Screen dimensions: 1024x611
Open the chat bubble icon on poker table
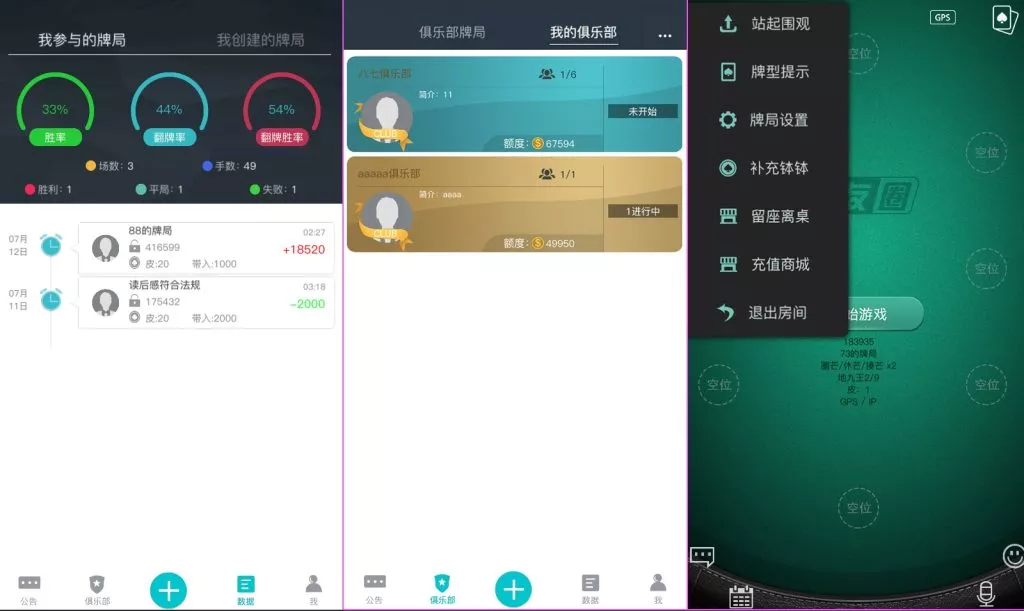coord(702,555)
